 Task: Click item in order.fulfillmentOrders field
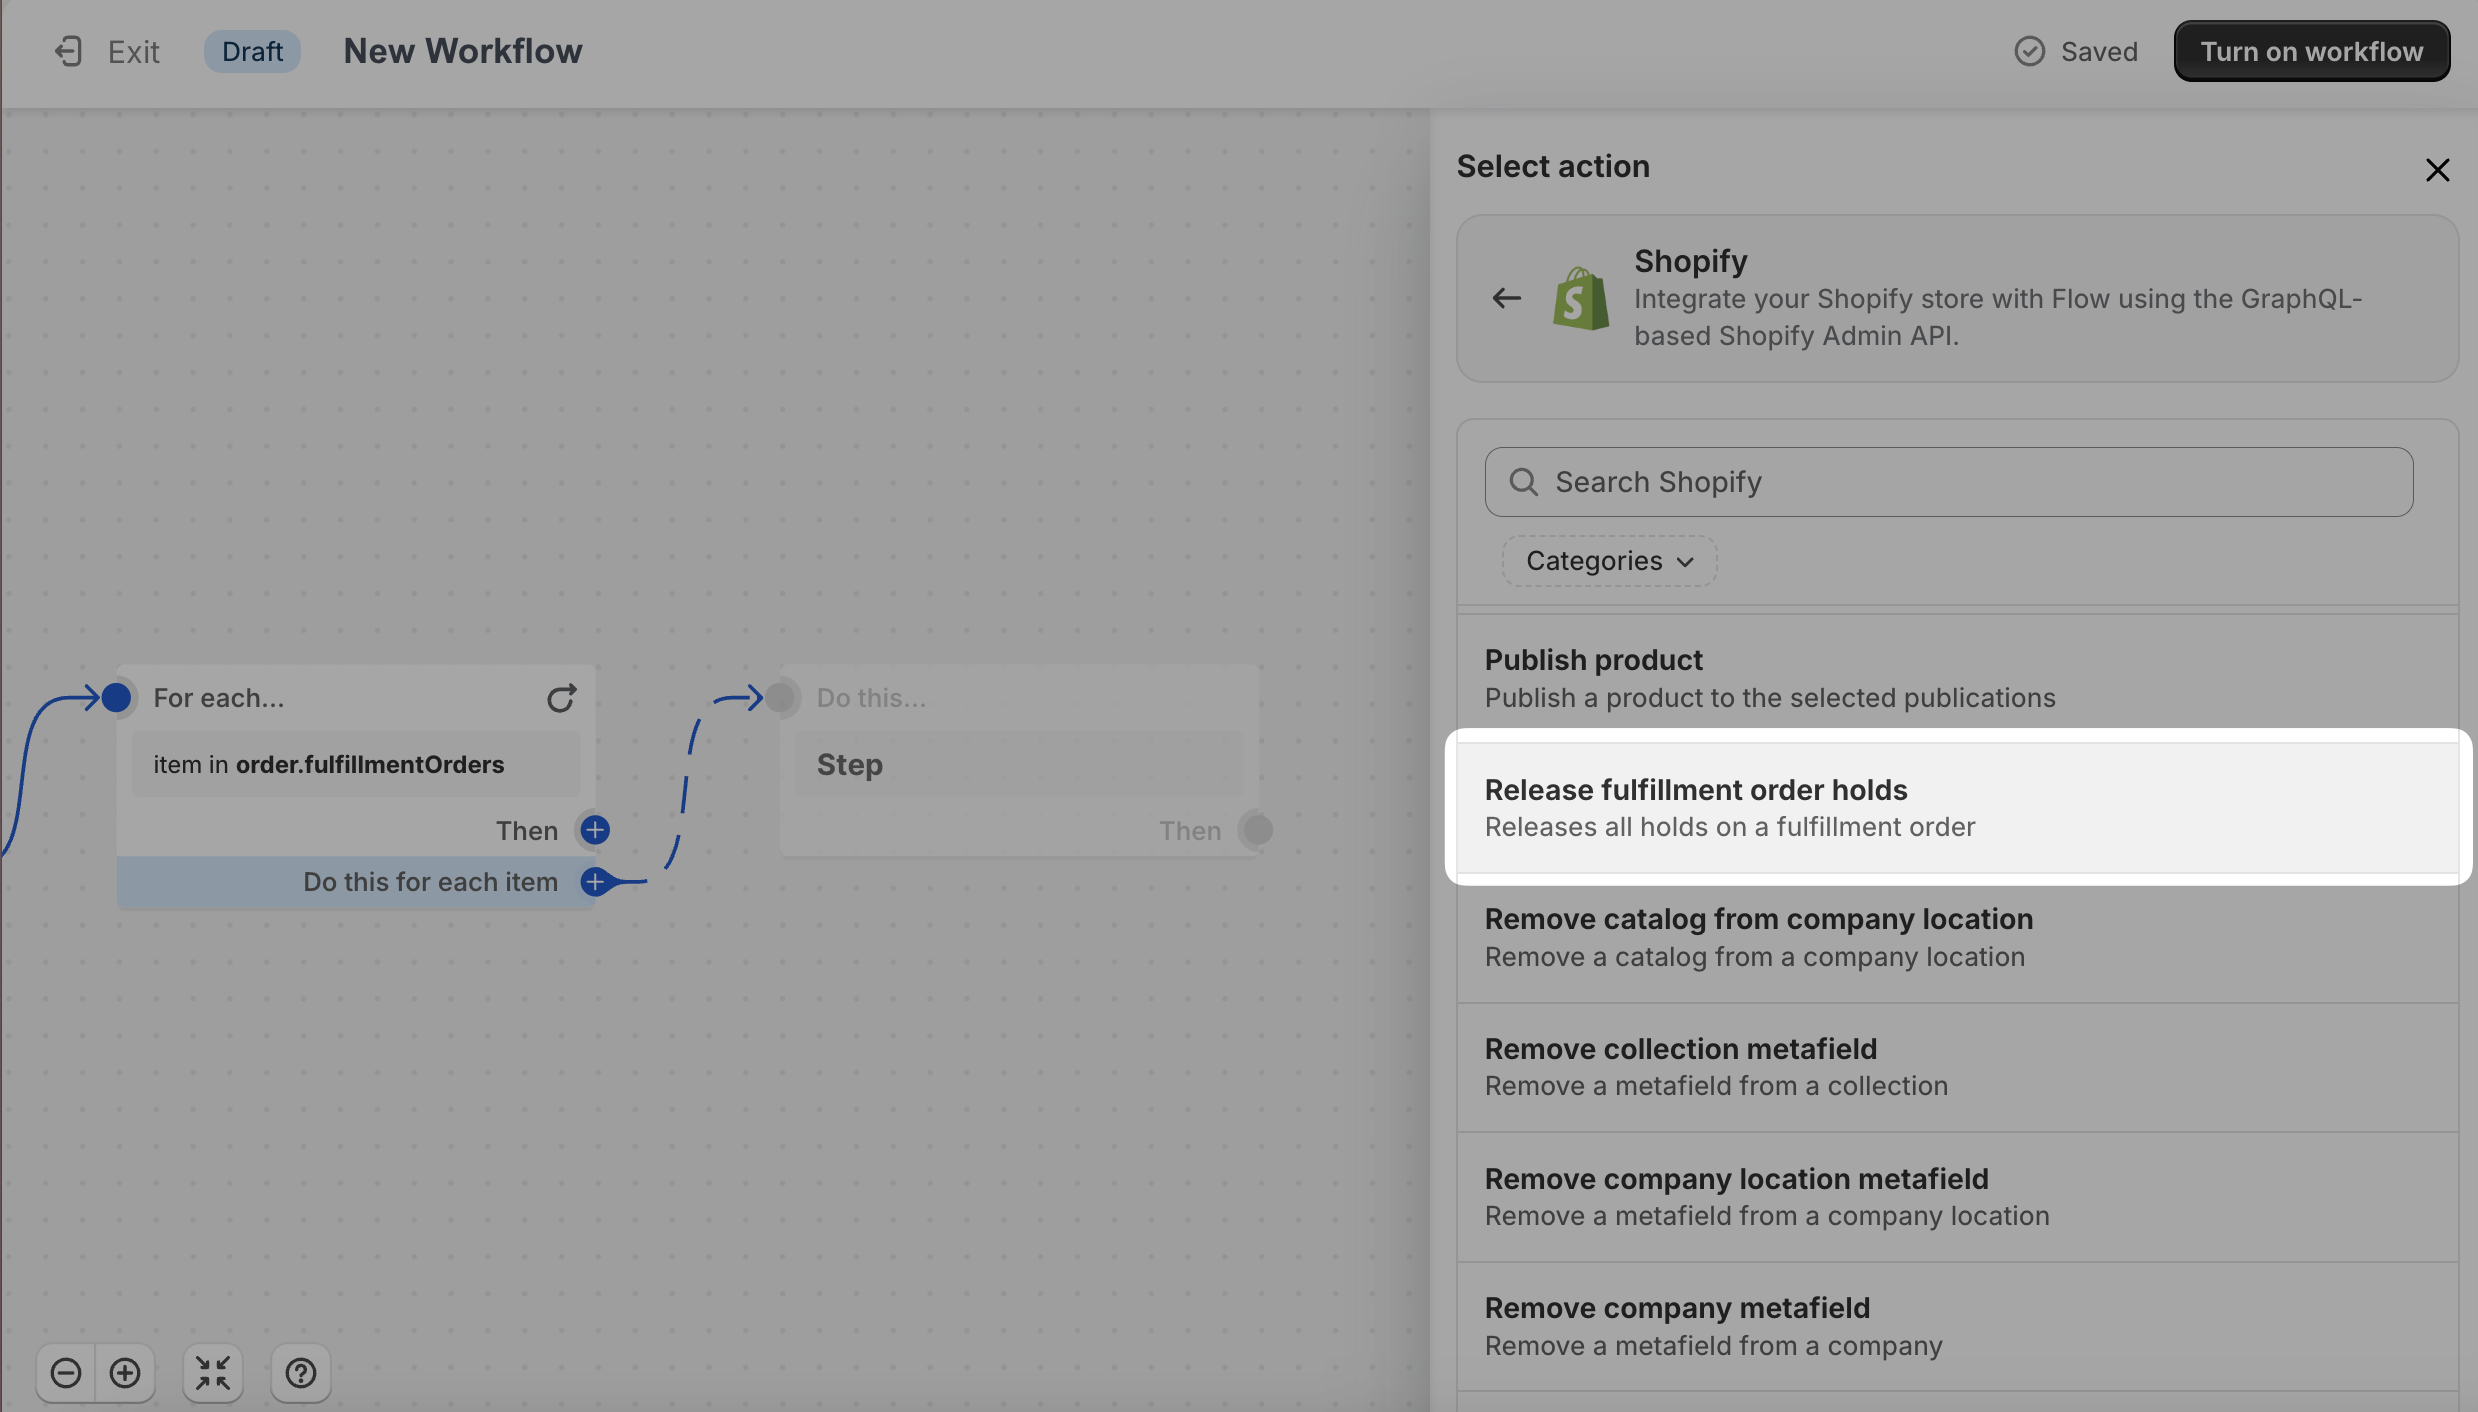pos(356,765)
